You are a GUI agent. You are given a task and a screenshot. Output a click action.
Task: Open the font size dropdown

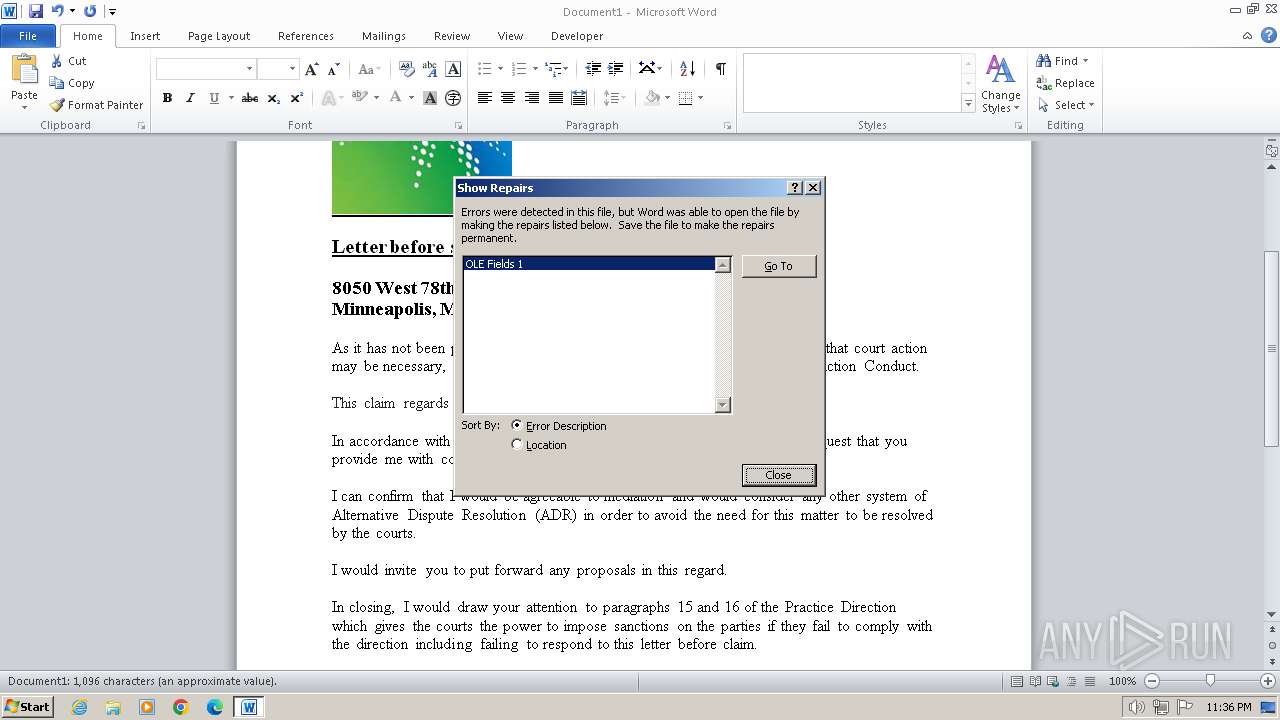tap(292, 69)
